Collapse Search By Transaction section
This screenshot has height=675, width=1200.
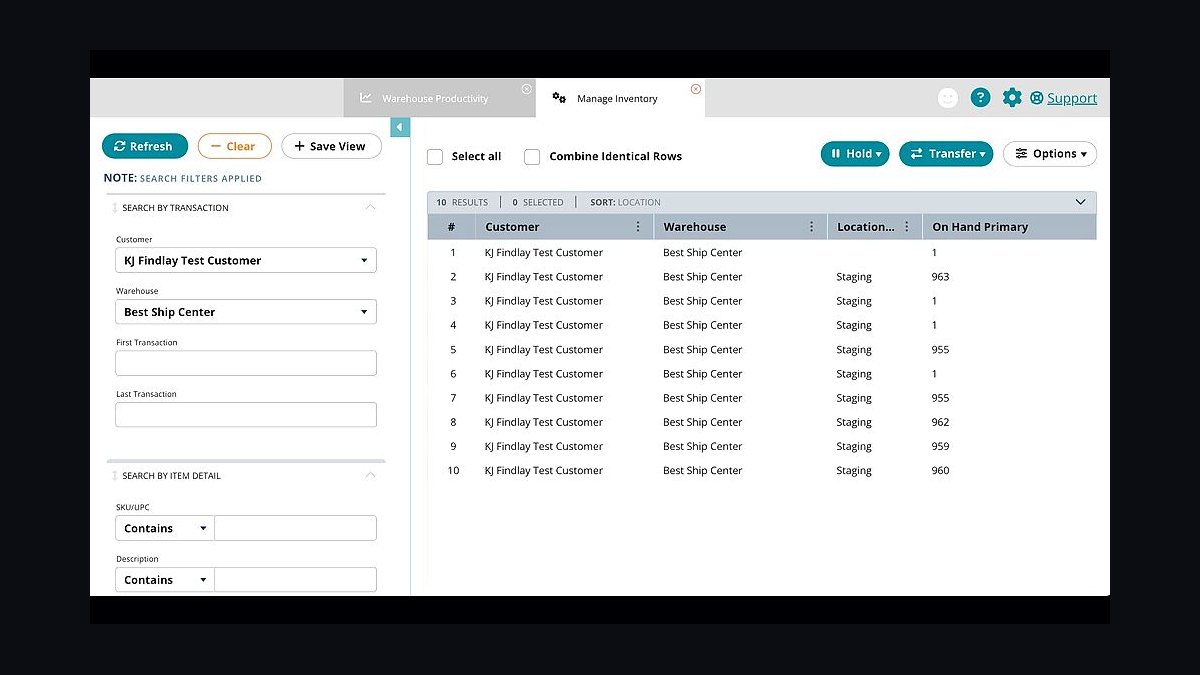pos(370,208)
